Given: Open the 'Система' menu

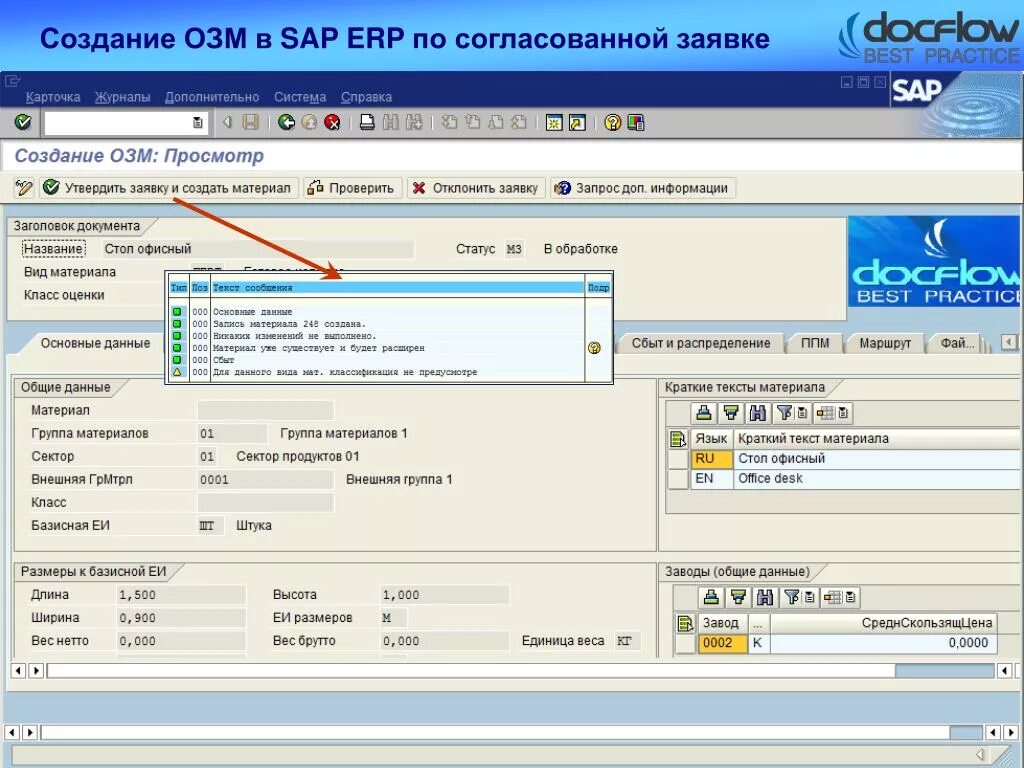Looking at the screenshot, I should click(x=300, y=97).
